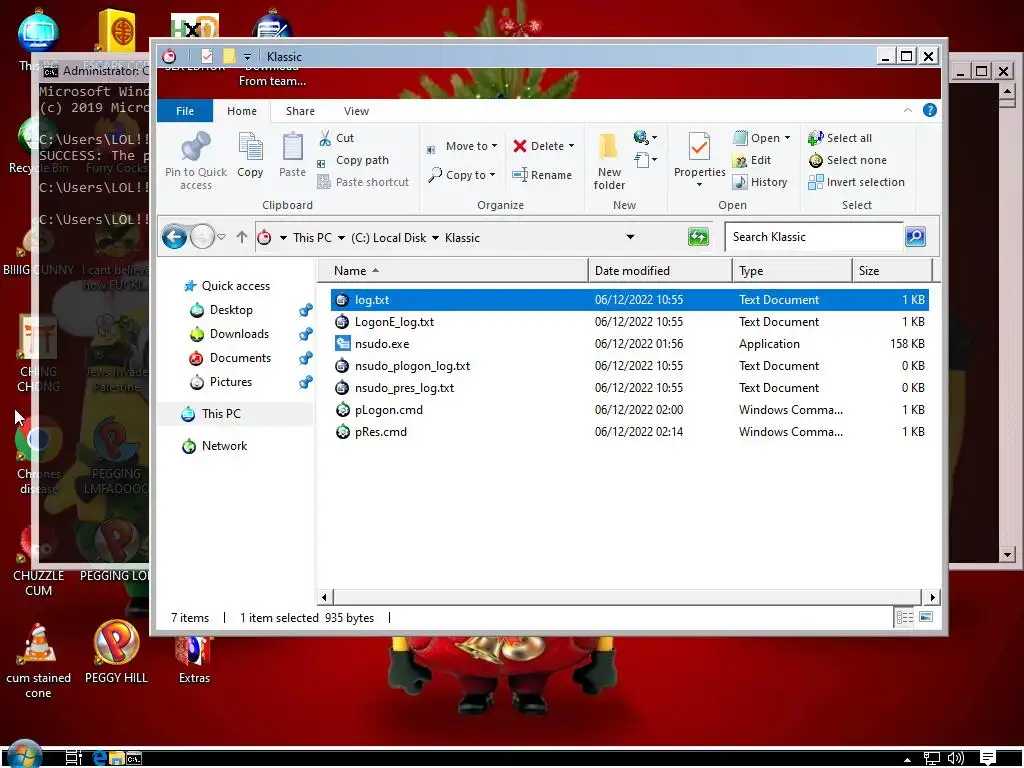Rename the selected file
This screenshot has height=768, width=1024.
(542, 175)
